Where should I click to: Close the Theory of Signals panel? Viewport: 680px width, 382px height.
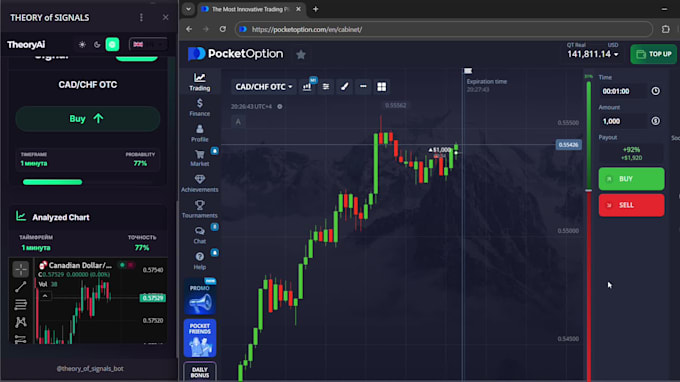(x=165, y=17)
